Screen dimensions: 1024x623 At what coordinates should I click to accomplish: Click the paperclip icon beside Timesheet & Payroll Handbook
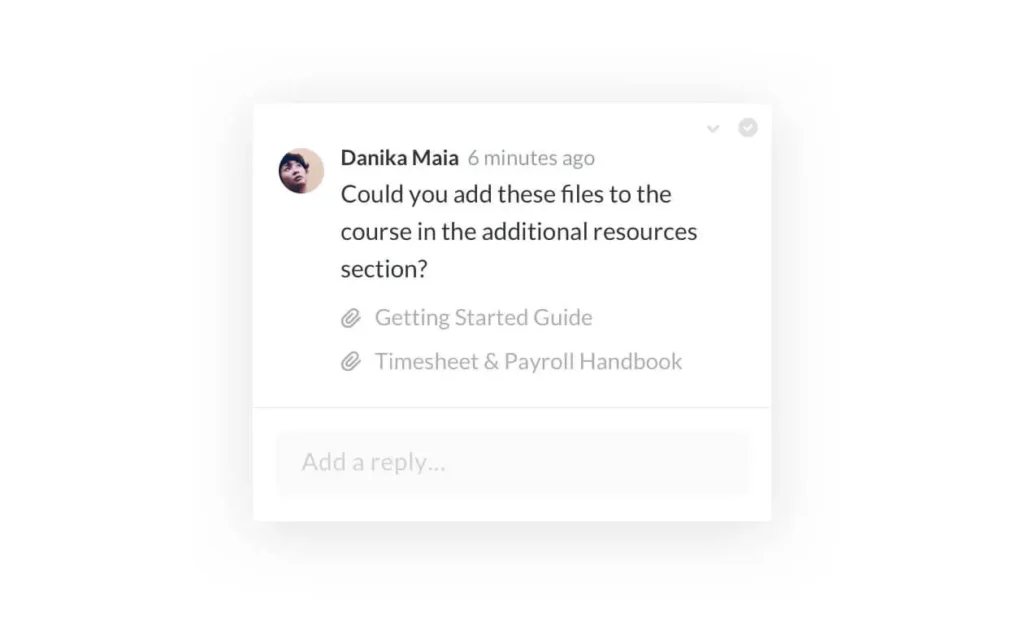click(351, 362)
